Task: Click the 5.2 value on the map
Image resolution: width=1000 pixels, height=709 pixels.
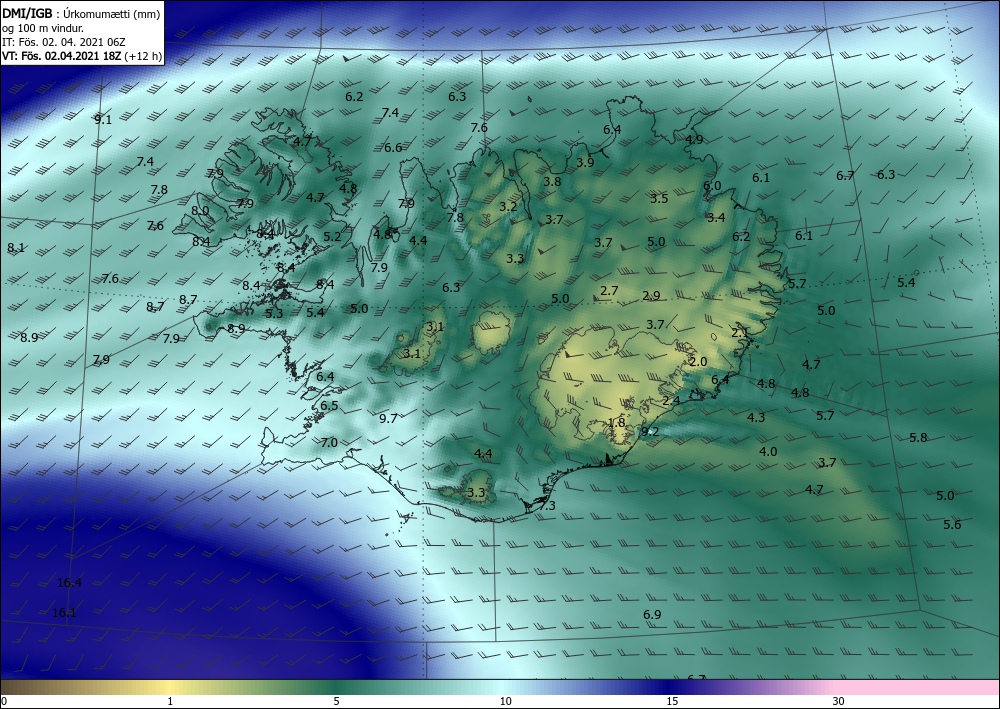Action: point(332,237)
